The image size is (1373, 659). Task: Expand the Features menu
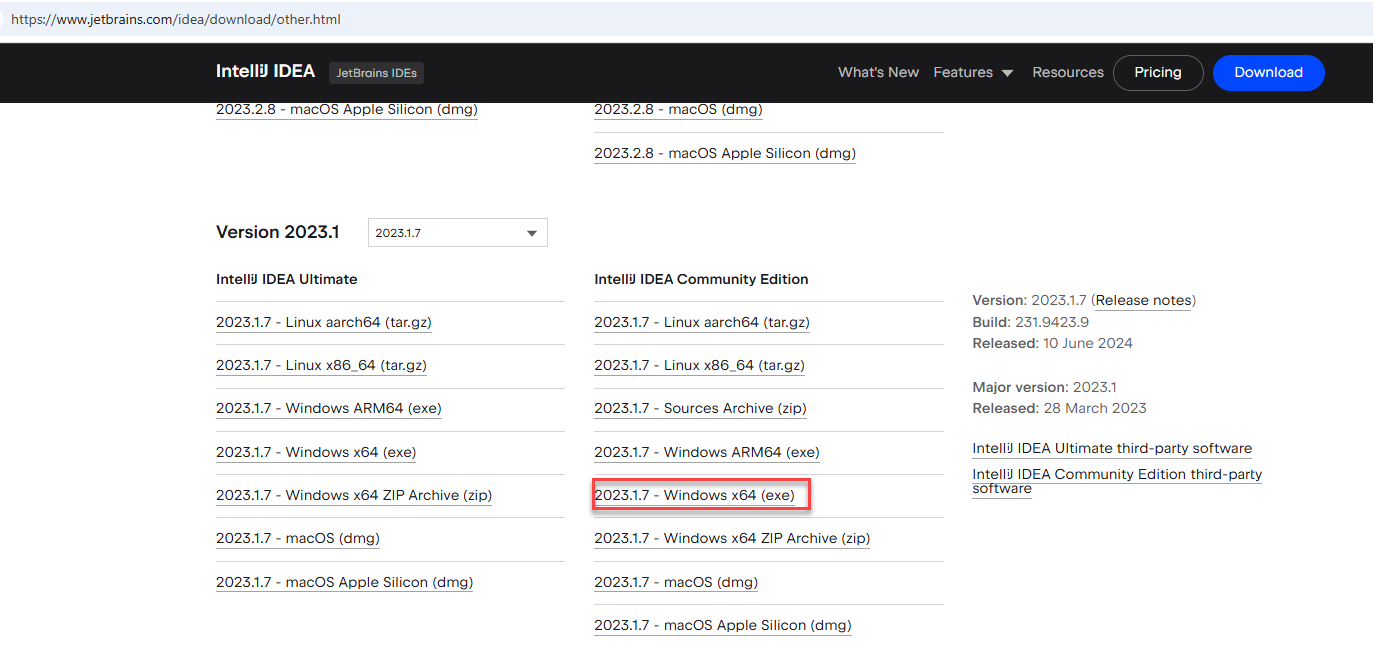973,72
